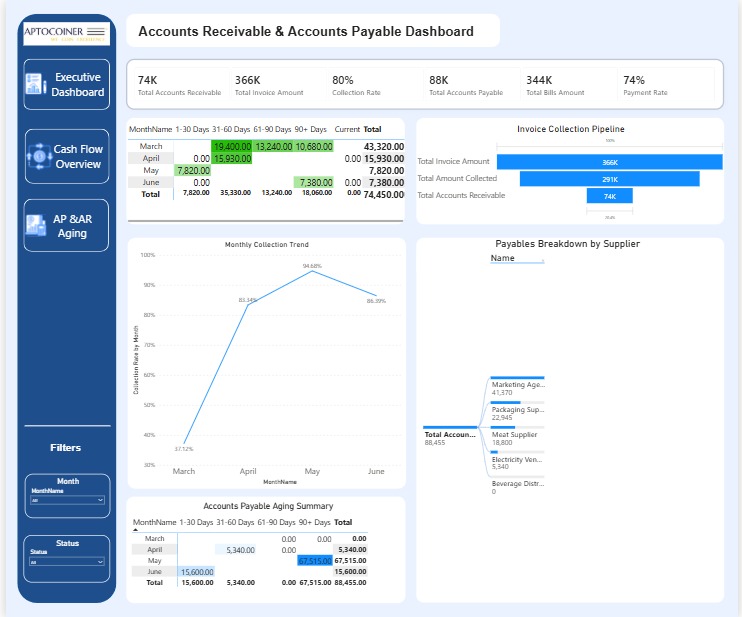The width and height of the screenshot is (742, 617).
Task: Select the 15,600.00 June payable cell
Action: point(197,572)
